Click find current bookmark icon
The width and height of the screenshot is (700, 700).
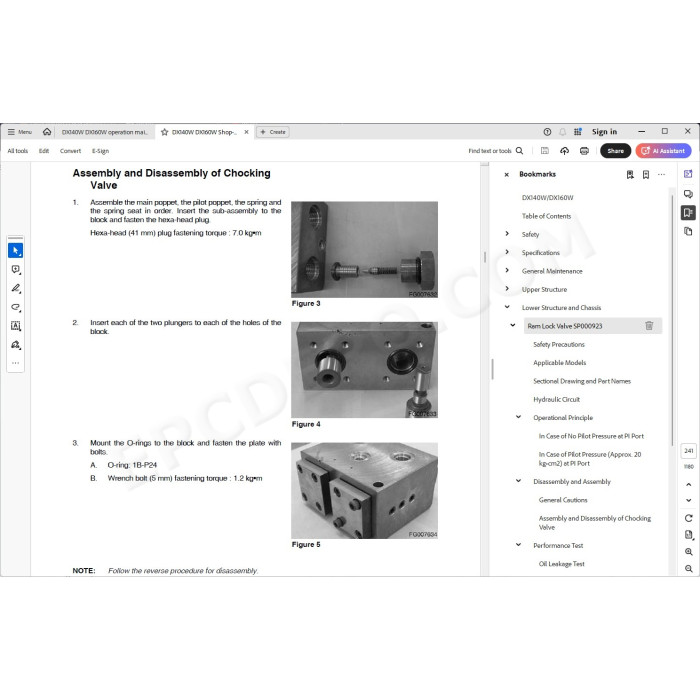(630, 175)
